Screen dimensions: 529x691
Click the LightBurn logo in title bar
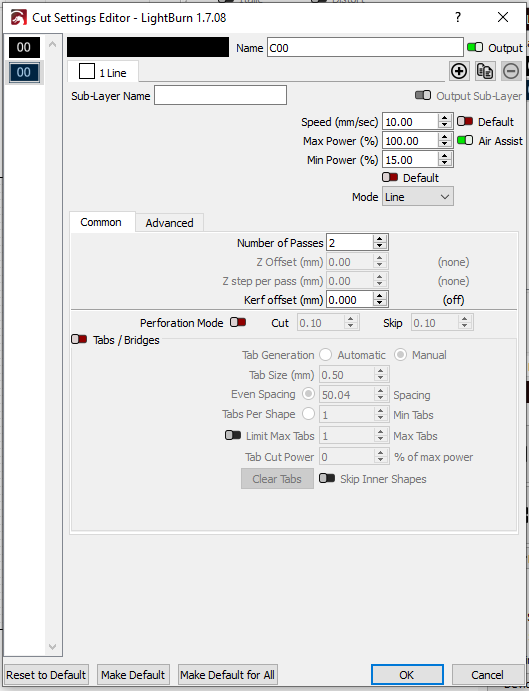pyautogui.click(x=19, y=18)
